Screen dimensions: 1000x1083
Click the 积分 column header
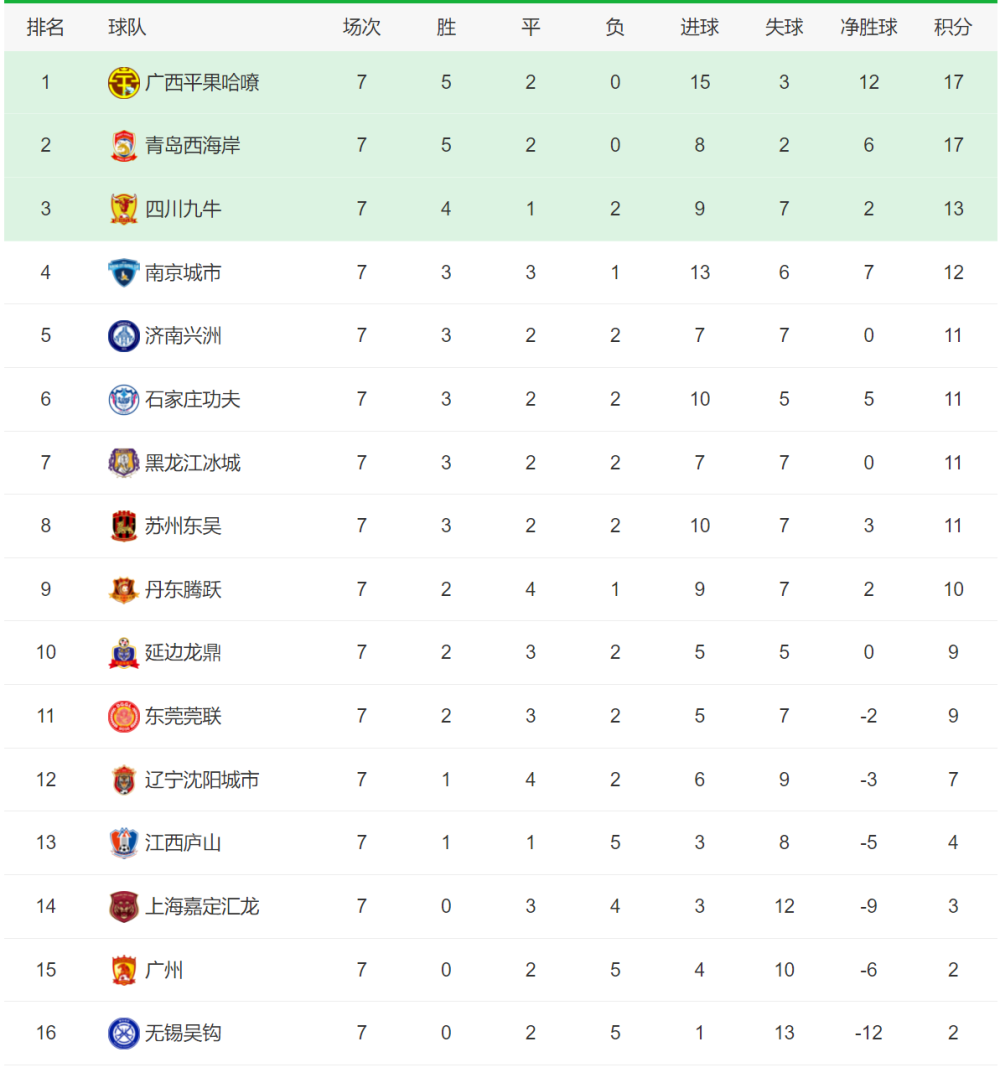pyautogui.click(x=953, y=28)
